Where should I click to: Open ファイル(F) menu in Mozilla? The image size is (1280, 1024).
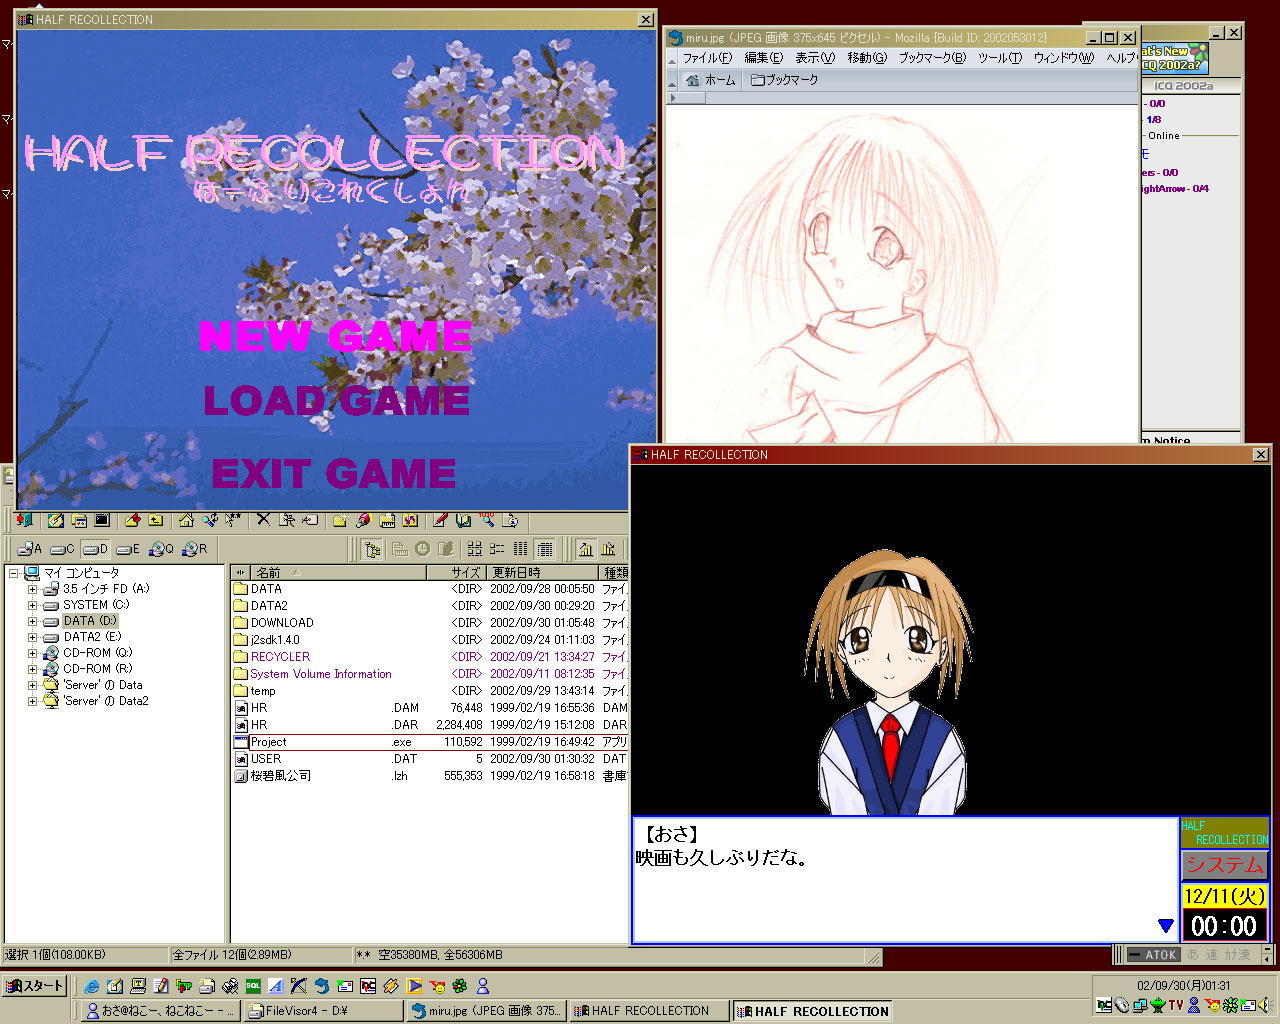click(707, 58)
